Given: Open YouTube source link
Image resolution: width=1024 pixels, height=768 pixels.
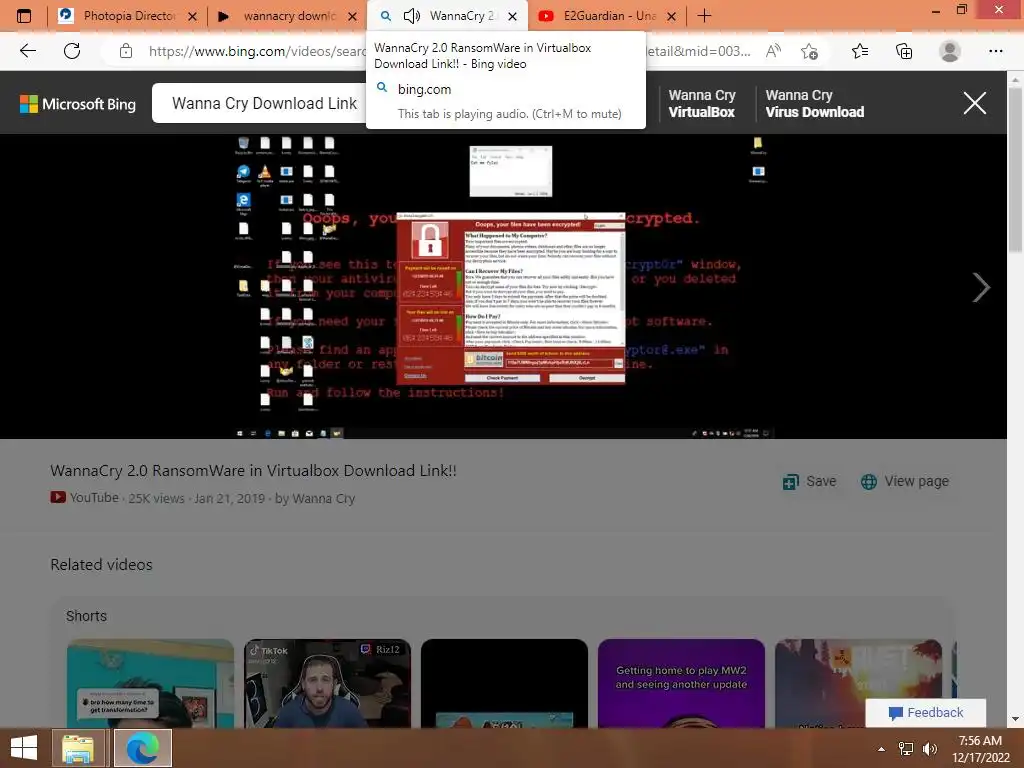Looking at the screenshot, I should point(85,498).
